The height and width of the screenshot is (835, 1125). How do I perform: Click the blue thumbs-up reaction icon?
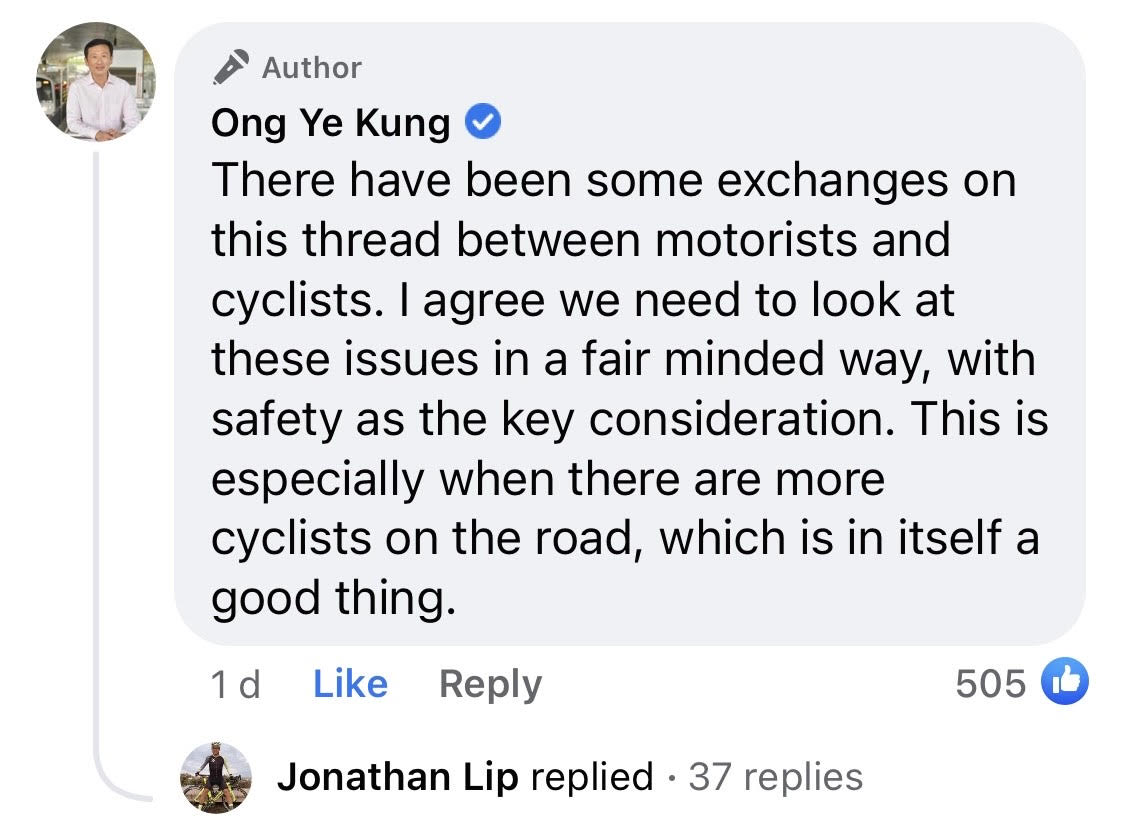(1064, 683)
